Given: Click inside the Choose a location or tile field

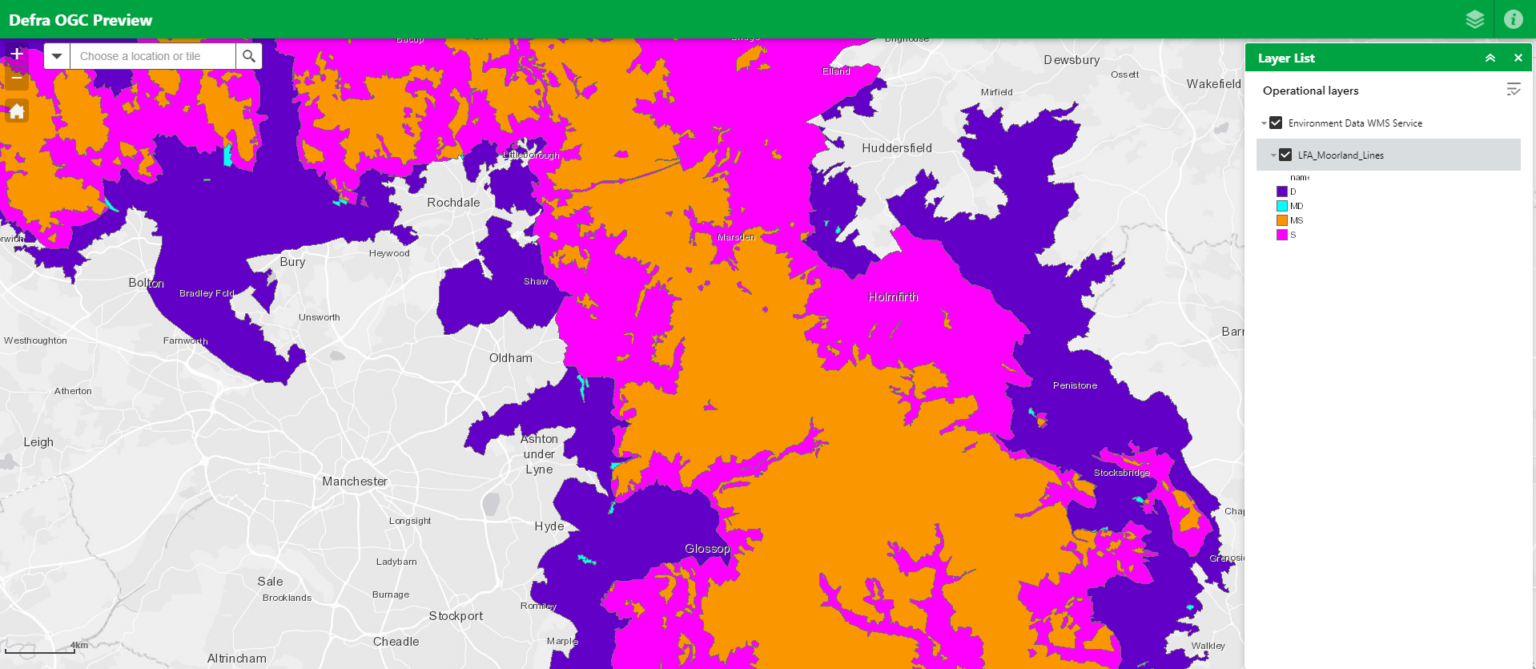Looking at the screenshot, I should 150,56.
